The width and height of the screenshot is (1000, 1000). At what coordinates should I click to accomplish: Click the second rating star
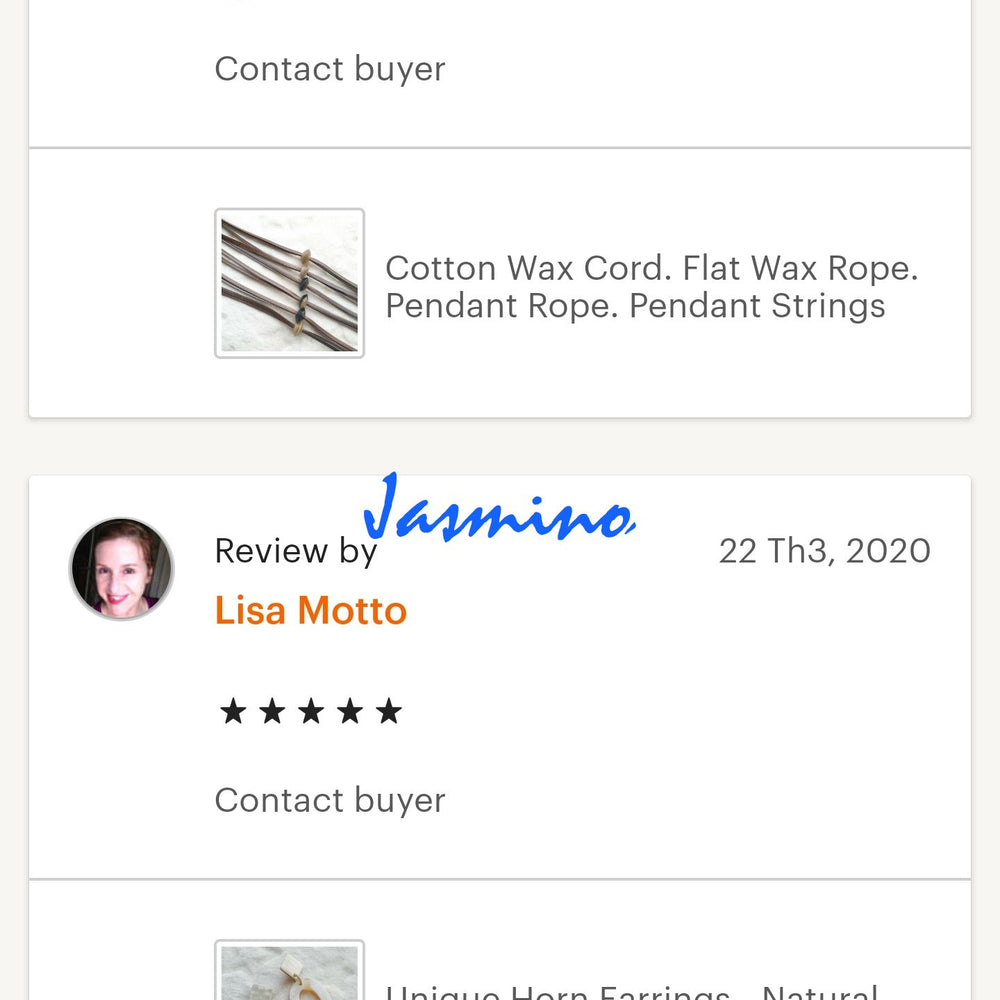[x=272, y=712]
